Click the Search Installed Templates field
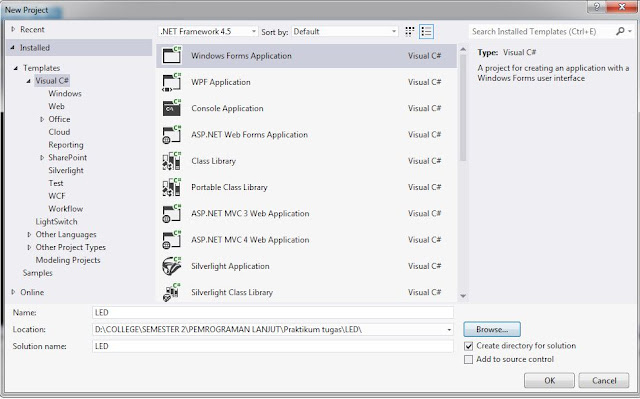The image size is (640, 399). click(542, 31)
